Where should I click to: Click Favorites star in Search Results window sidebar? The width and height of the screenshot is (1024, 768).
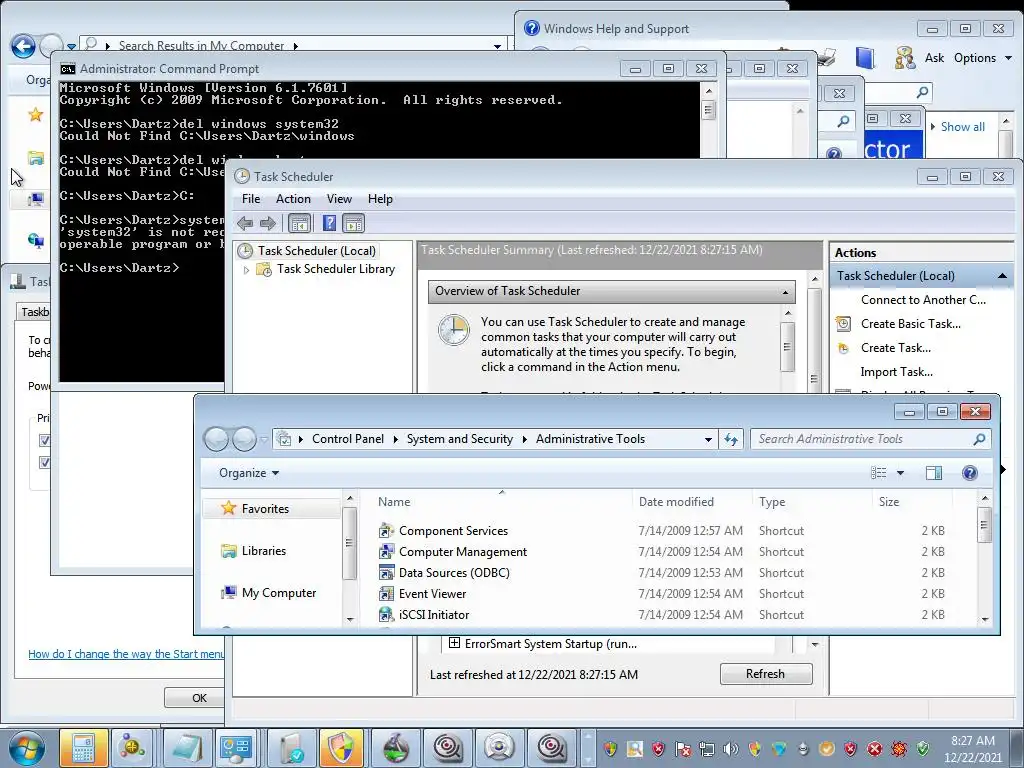[x=35, y=115]
